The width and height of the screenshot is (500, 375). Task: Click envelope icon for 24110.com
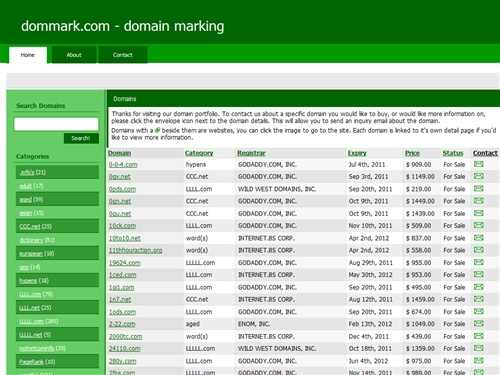(x=479, y=348)
